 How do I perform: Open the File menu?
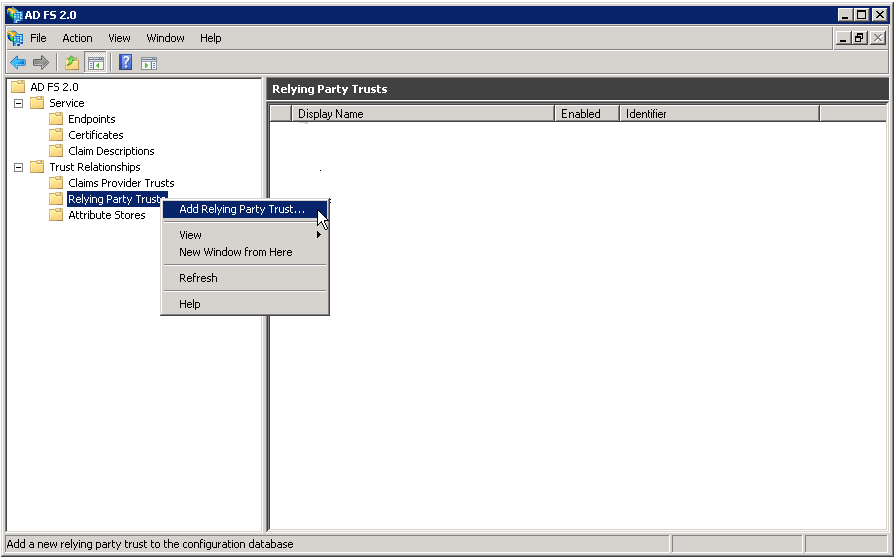38,38
